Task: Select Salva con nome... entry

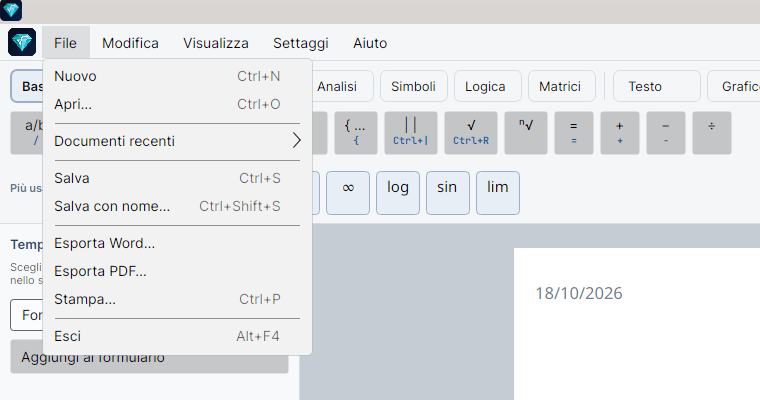Action: click(x=177, y=206)
